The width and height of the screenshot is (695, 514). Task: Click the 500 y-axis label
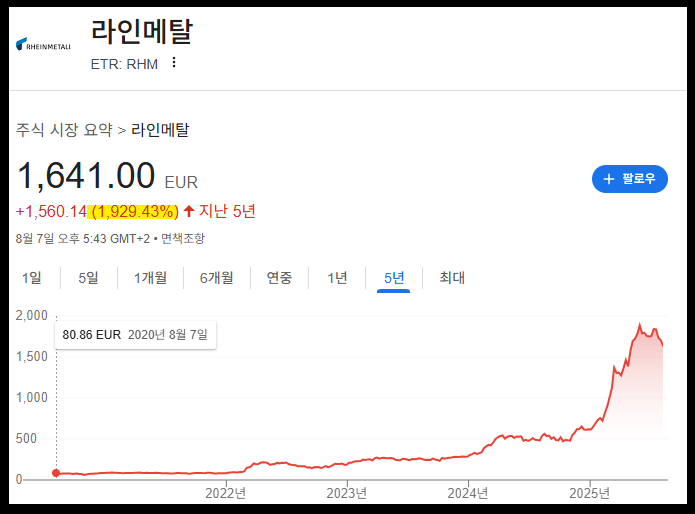[26, 439]
